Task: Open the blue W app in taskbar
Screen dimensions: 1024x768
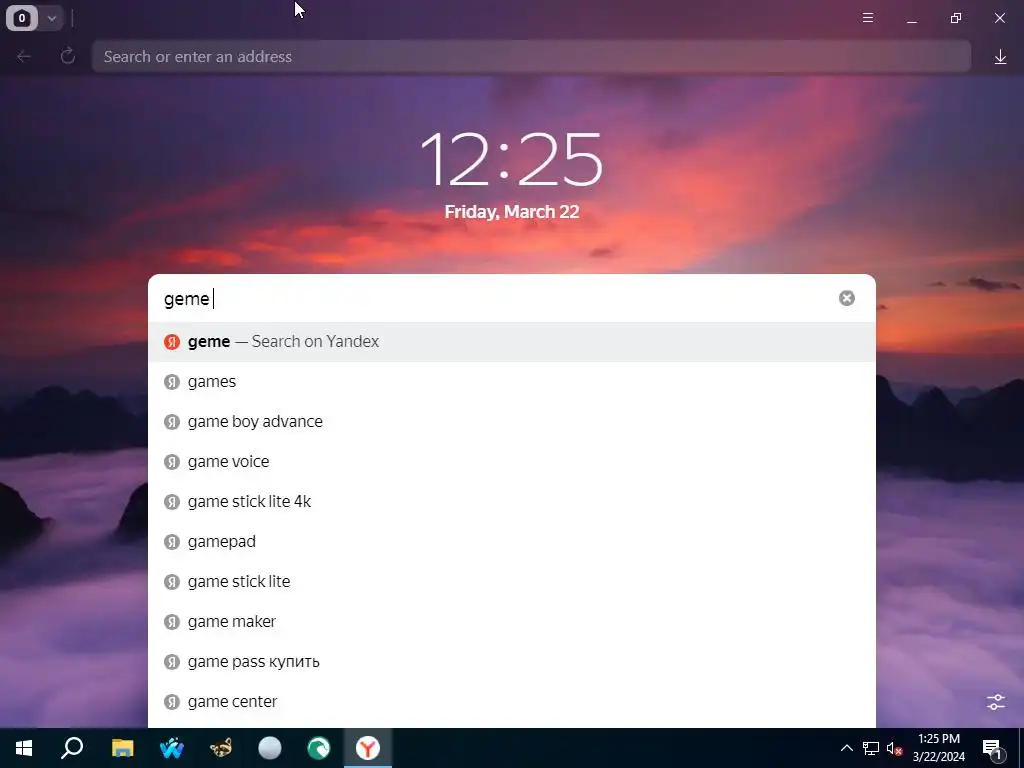Action: pyautogui.click(x=172, y=748)
